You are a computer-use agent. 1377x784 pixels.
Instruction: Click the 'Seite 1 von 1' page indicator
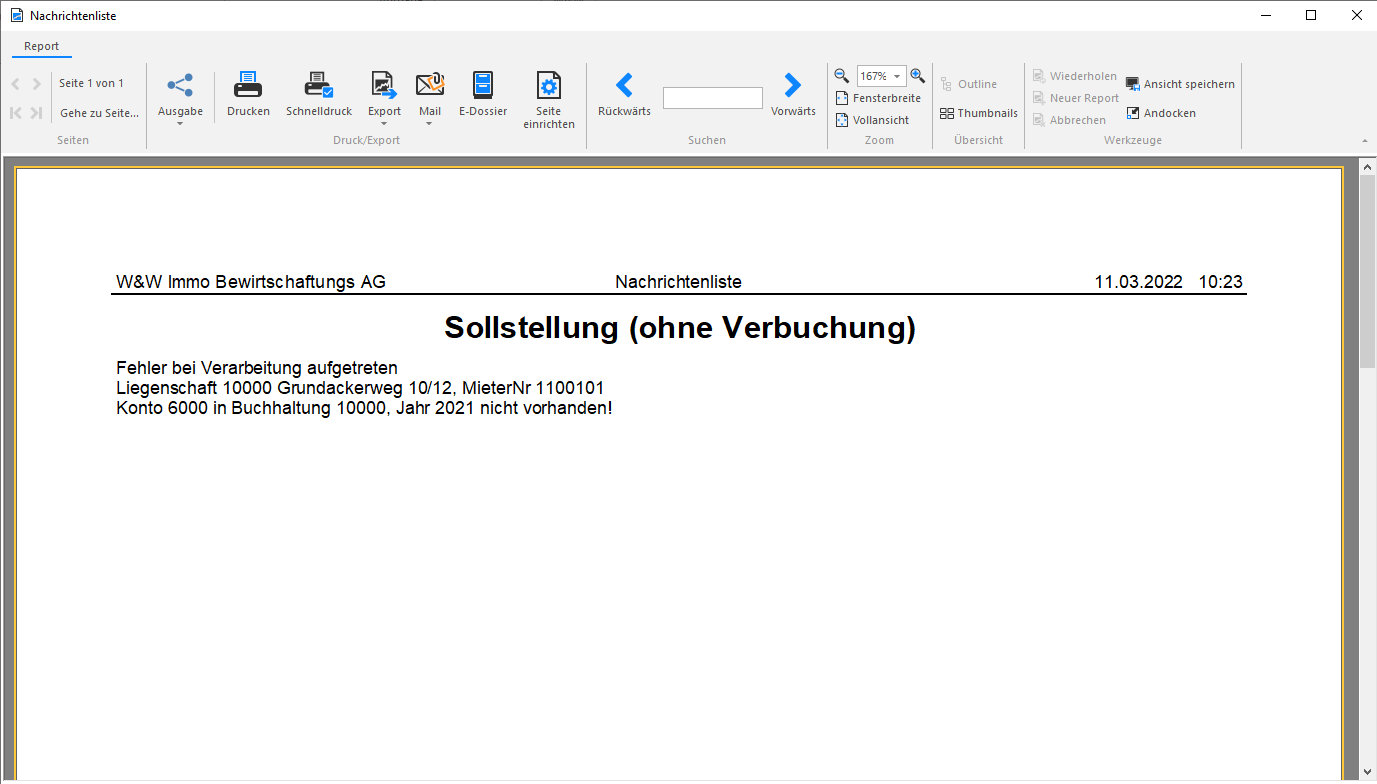91,83
